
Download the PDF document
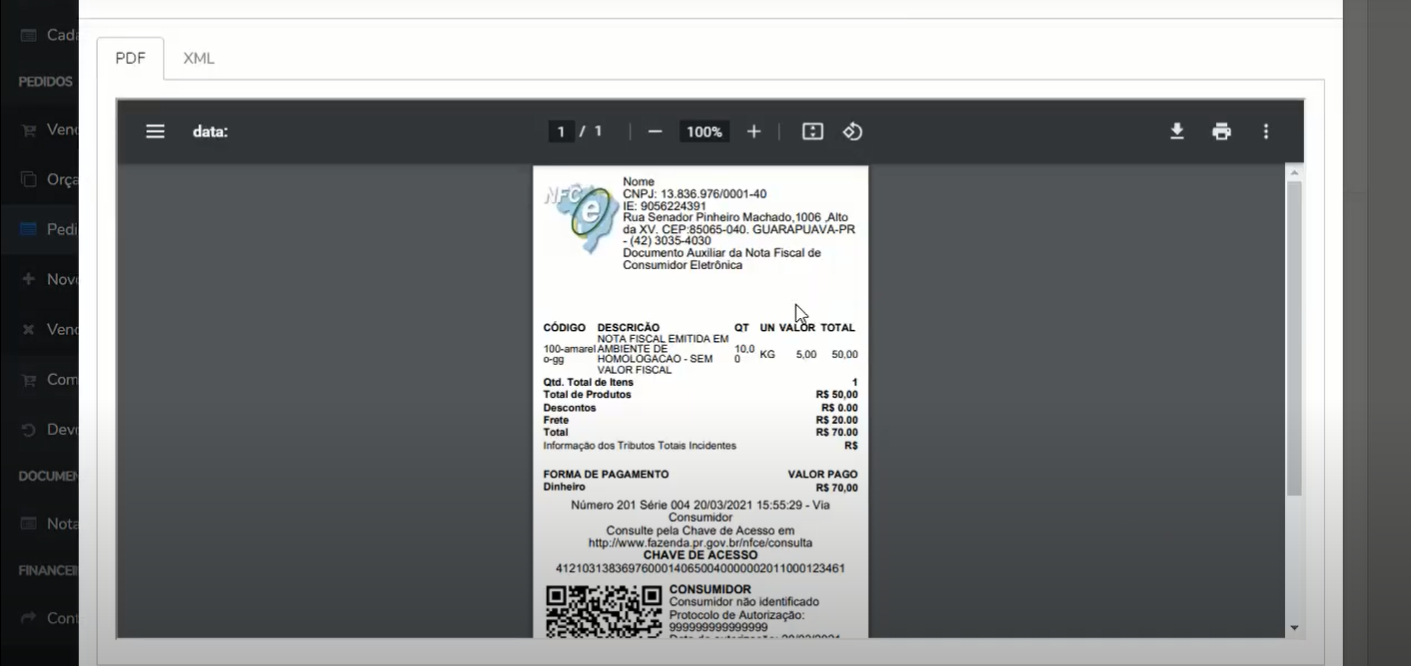point(1177,131)
